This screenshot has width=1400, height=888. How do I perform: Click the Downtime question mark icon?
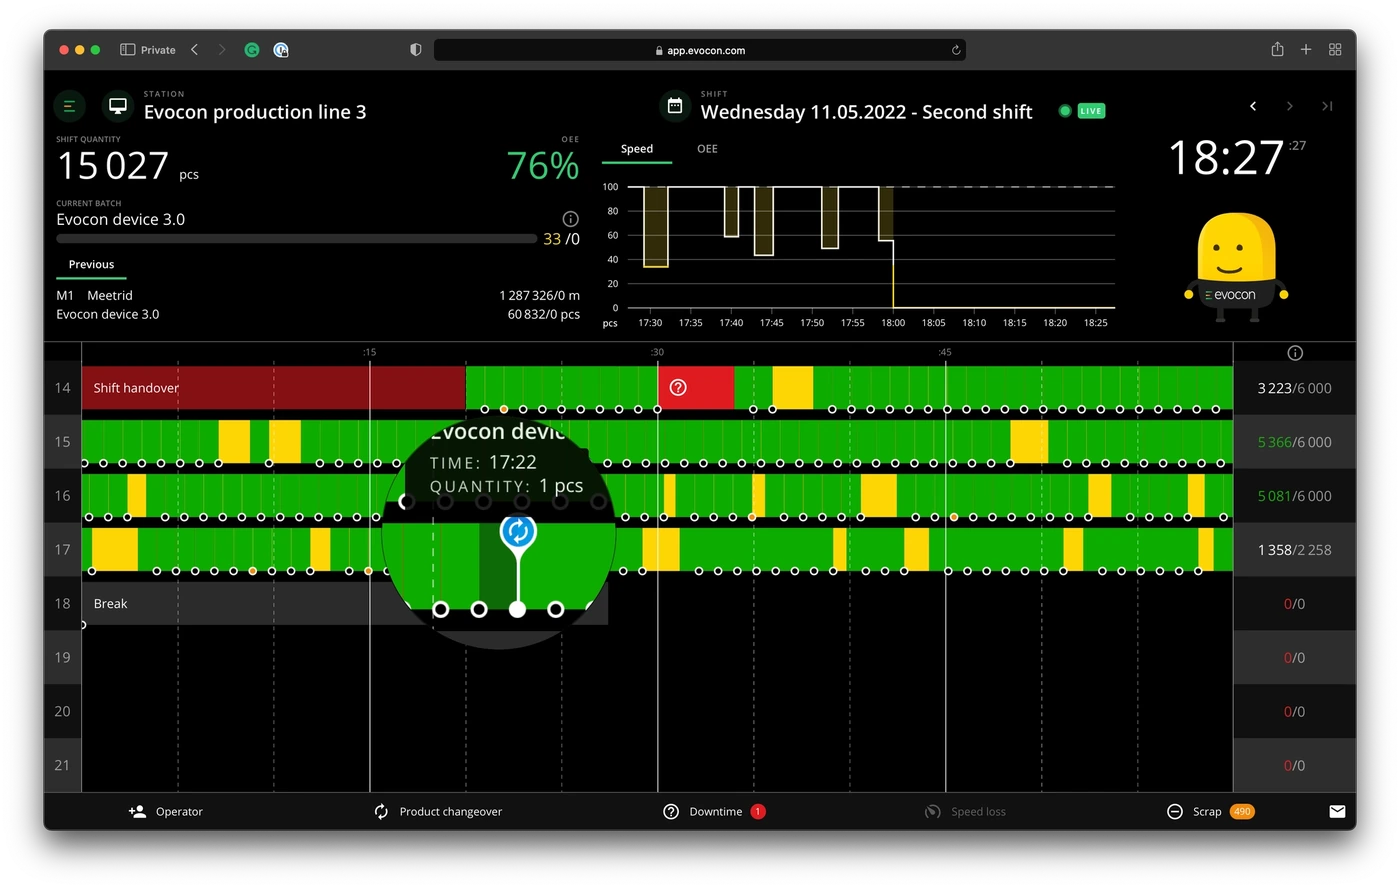pos(671,812)
